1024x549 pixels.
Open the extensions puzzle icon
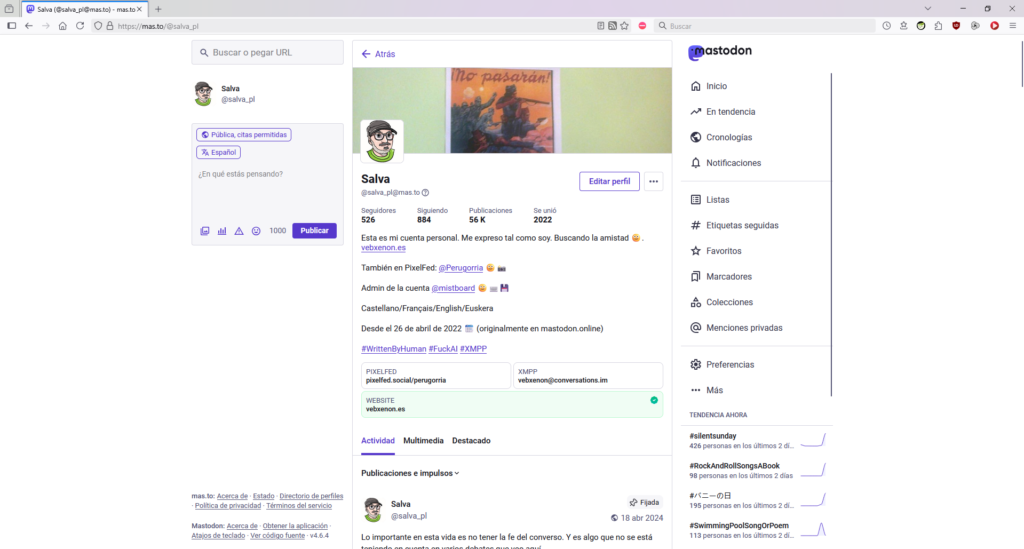pos(938,26)
